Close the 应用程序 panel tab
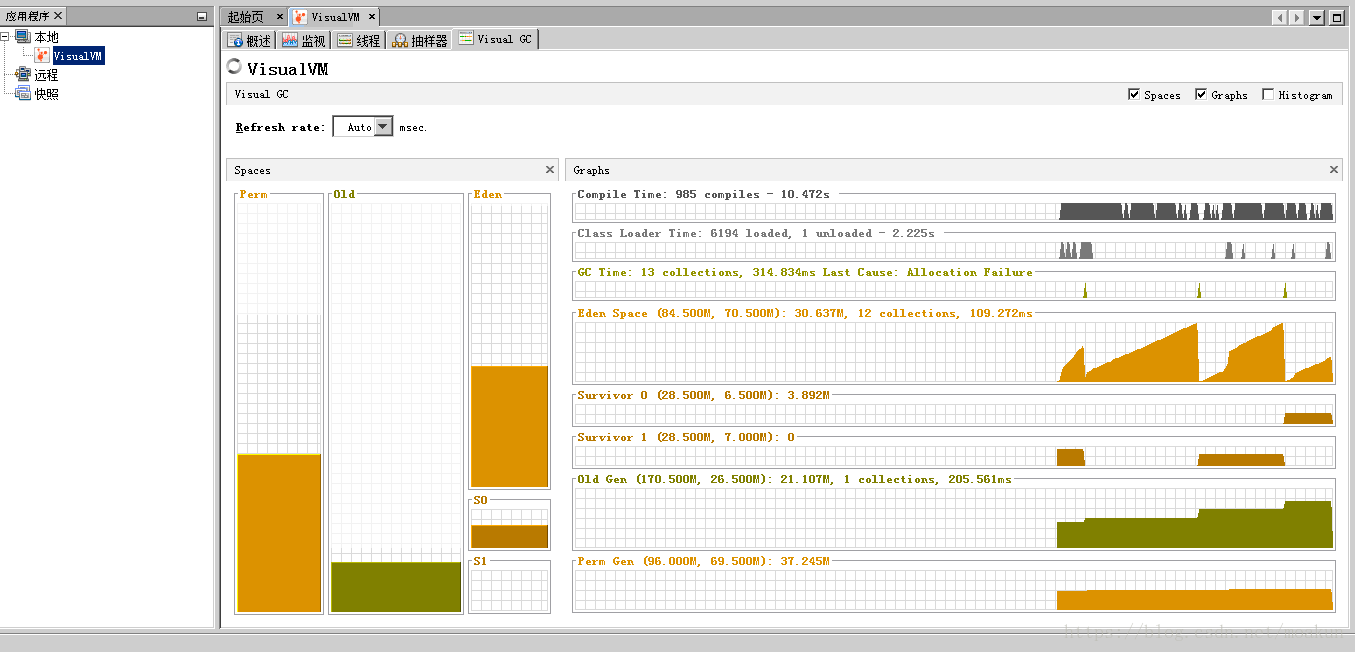Viewport: 1355px width, 652px height. click(x=58, y=16)
